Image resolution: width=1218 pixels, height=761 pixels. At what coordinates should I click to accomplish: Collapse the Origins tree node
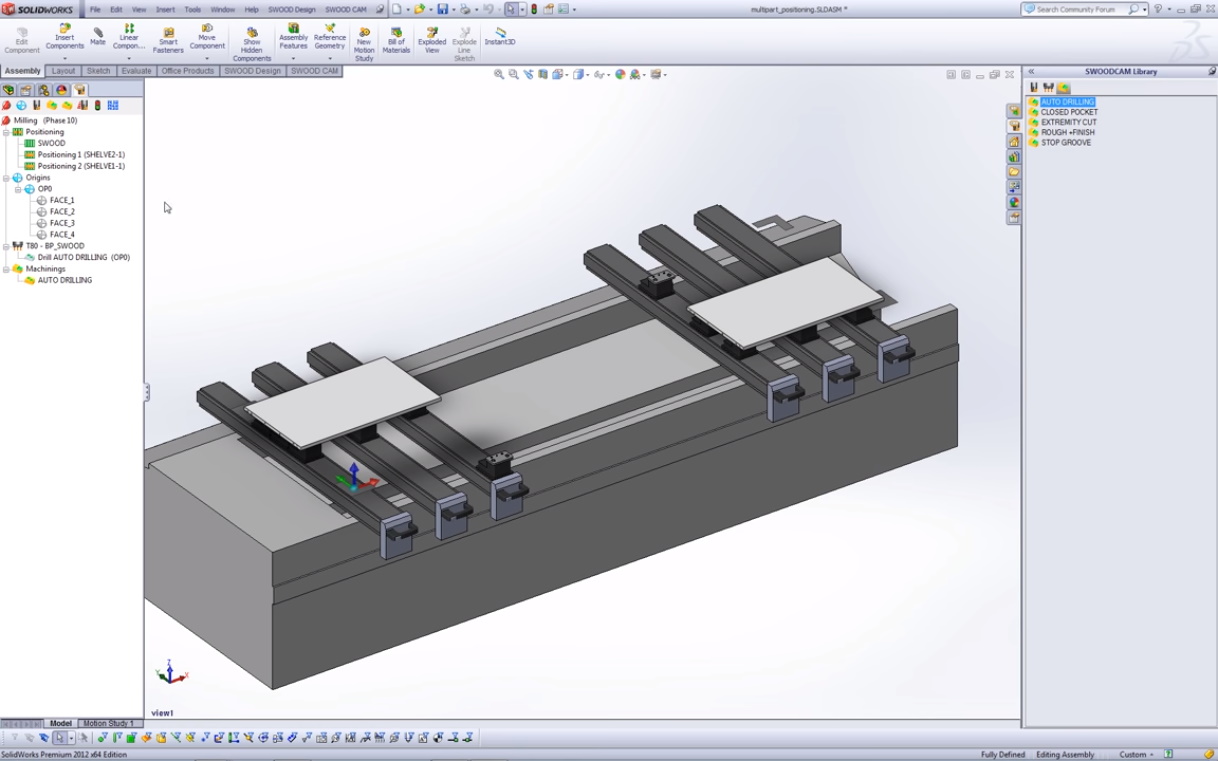click(x=6, y=178)
